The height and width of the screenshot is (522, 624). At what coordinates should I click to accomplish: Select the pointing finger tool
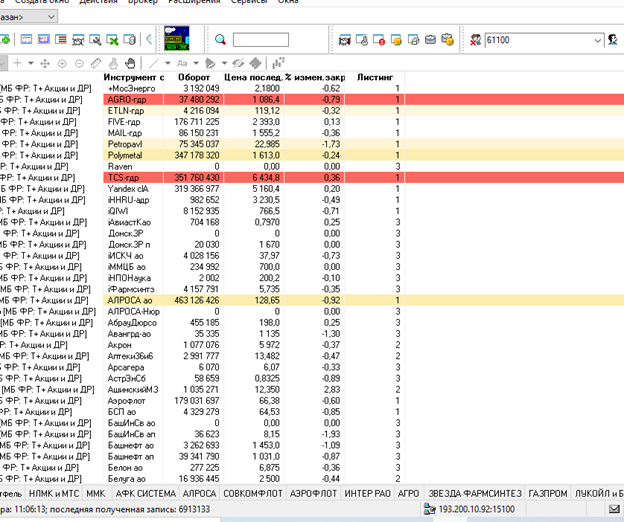[x=113, y=63]
